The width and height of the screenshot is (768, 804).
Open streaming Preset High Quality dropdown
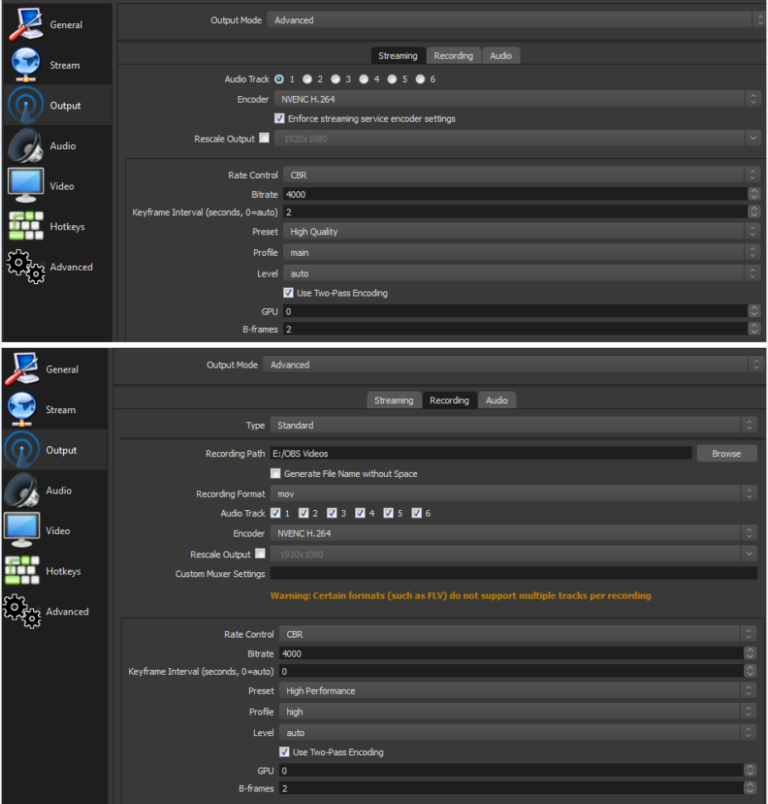[521, 232]
